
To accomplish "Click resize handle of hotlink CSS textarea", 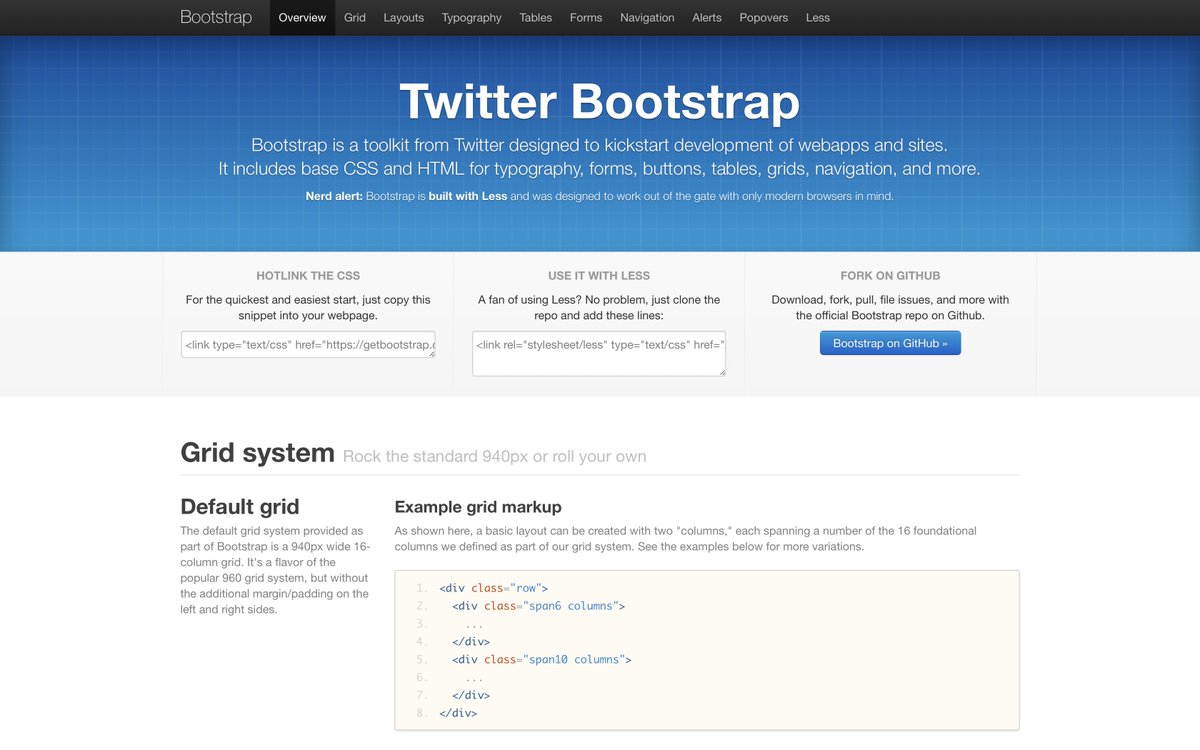I will click(431, 353).
